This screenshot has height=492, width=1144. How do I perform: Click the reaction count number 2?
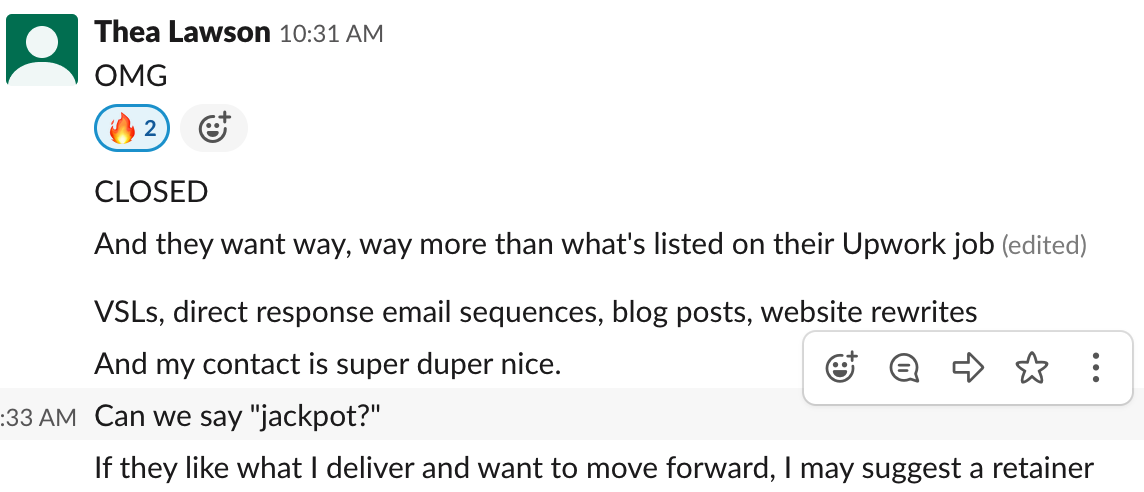[150, 129]
